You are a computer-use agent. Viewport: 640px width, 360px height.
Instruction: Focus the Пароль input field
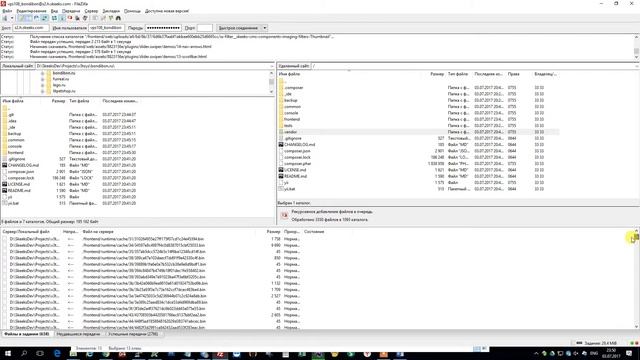(x=163, y=28)
